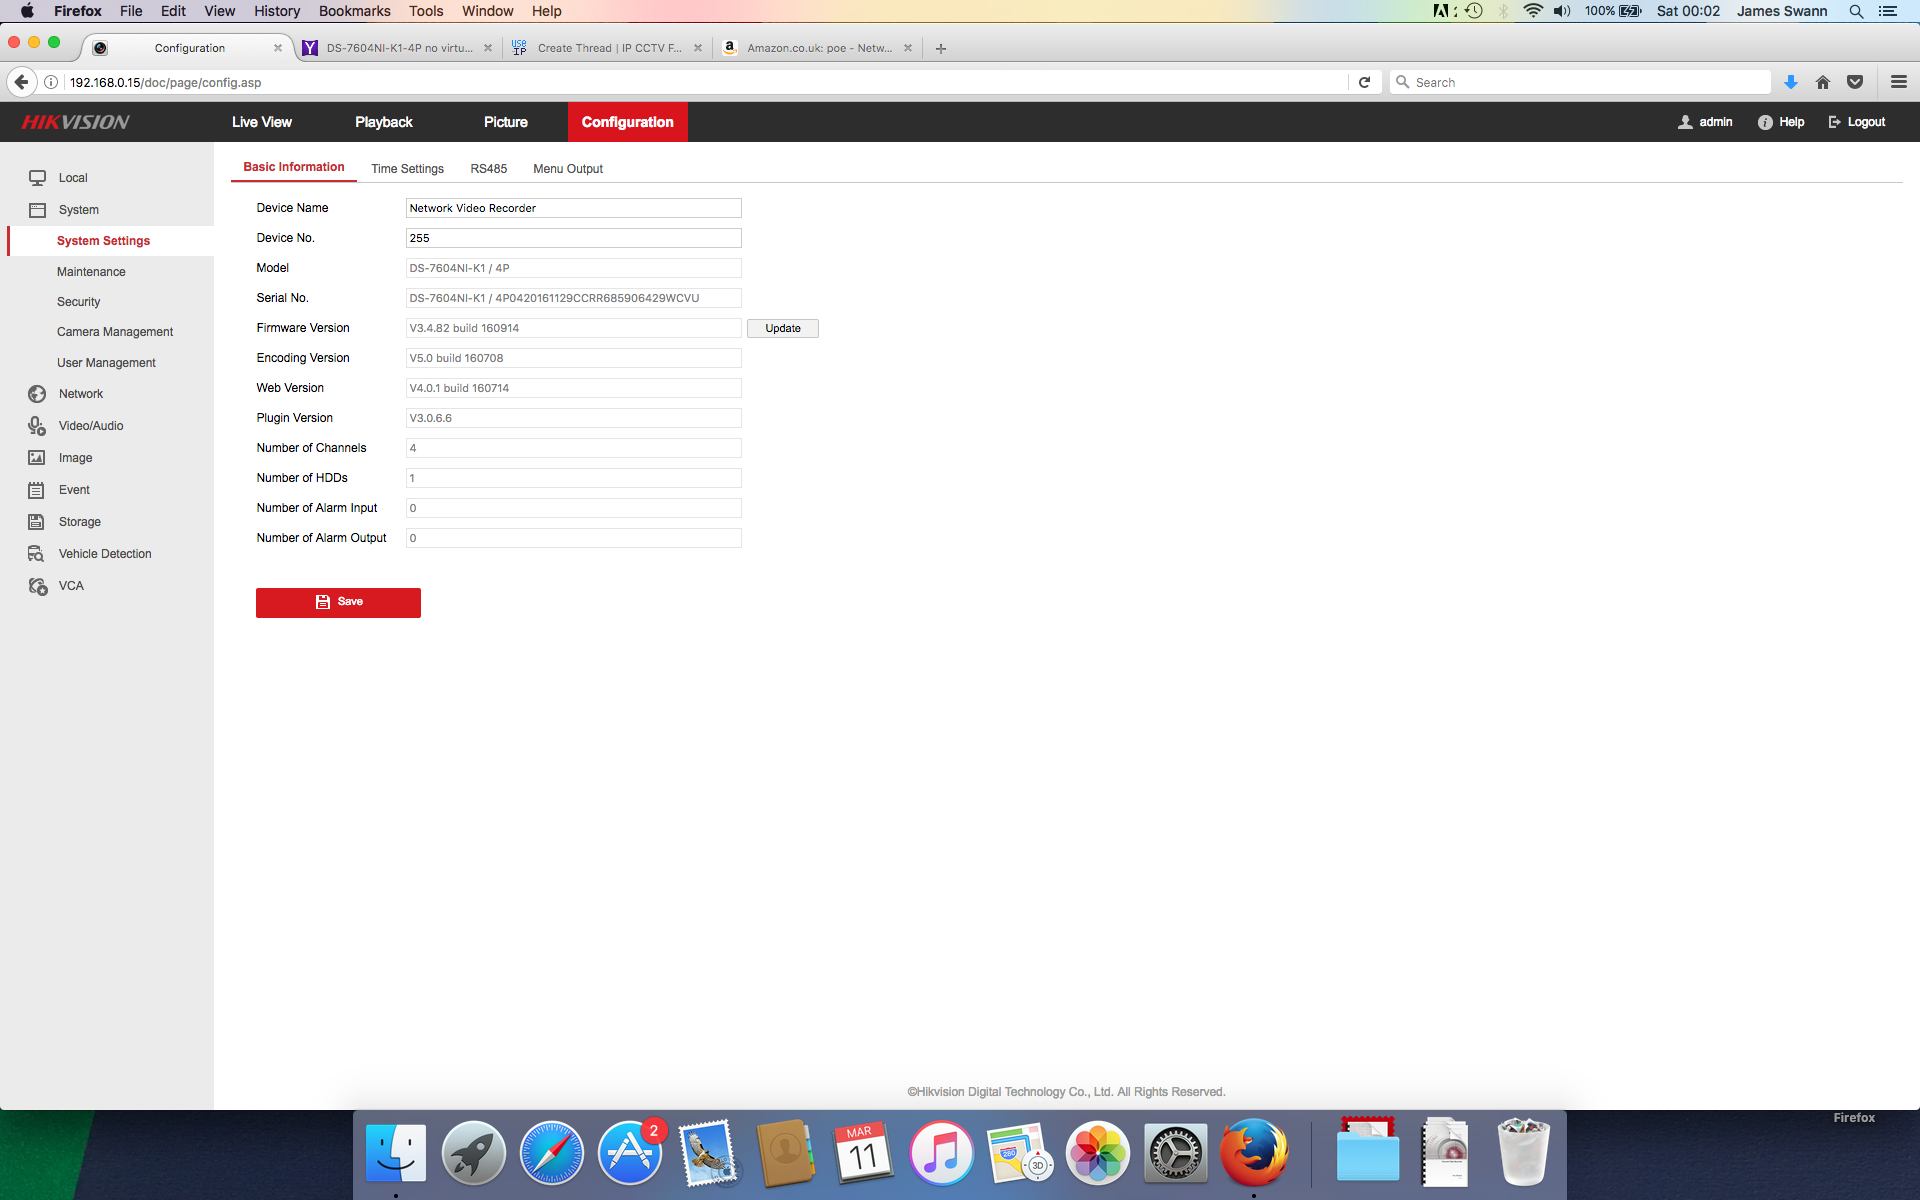Open Storage settings in the sidebar
The height and width of the screenshot is (1200, 1920).
pos(79,521)
